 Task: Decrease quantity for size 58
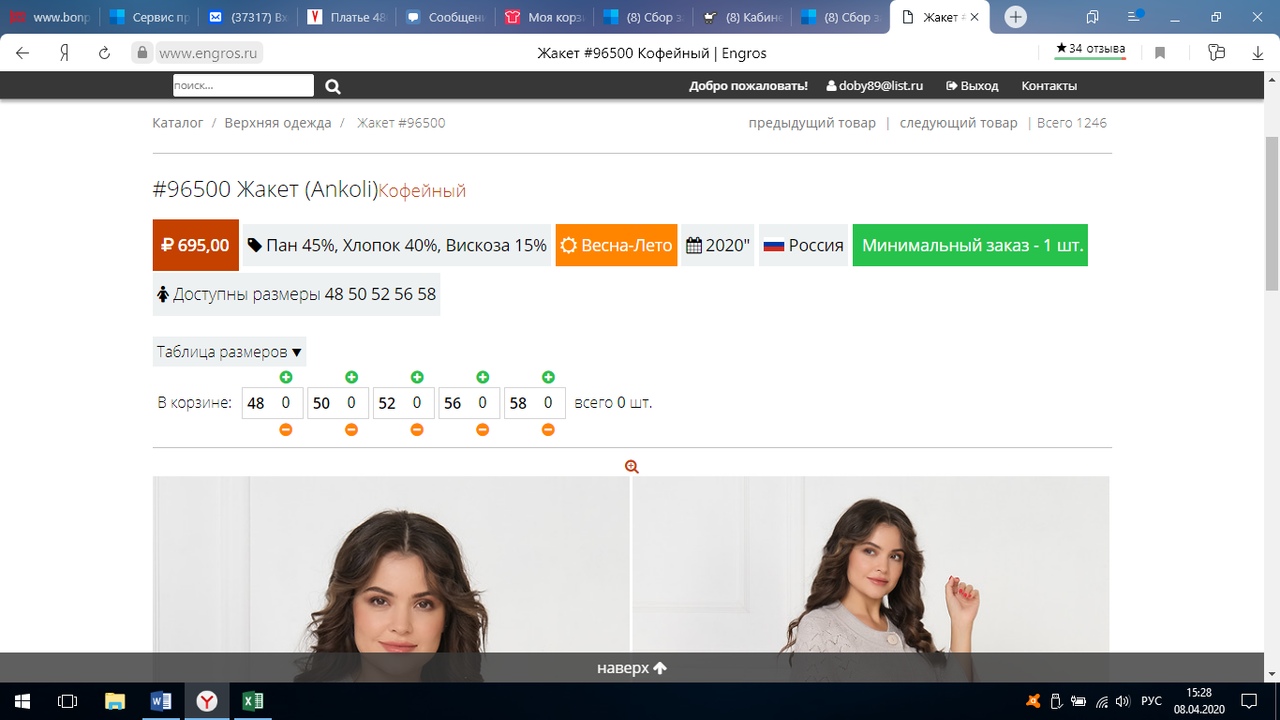click(x=548, y=429)
